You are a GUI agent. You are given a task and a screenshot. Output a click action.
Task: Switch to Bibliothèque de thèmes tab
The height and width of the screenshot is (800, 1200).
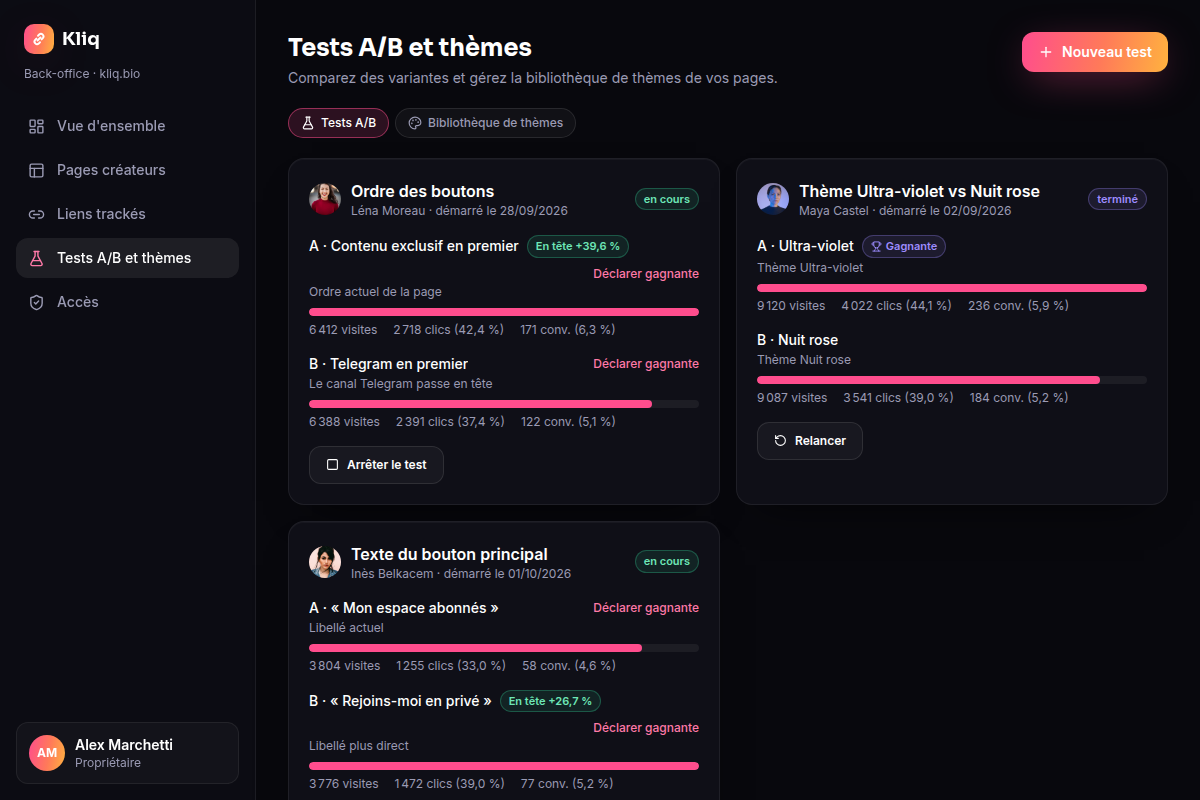click(x=485, y=123)
